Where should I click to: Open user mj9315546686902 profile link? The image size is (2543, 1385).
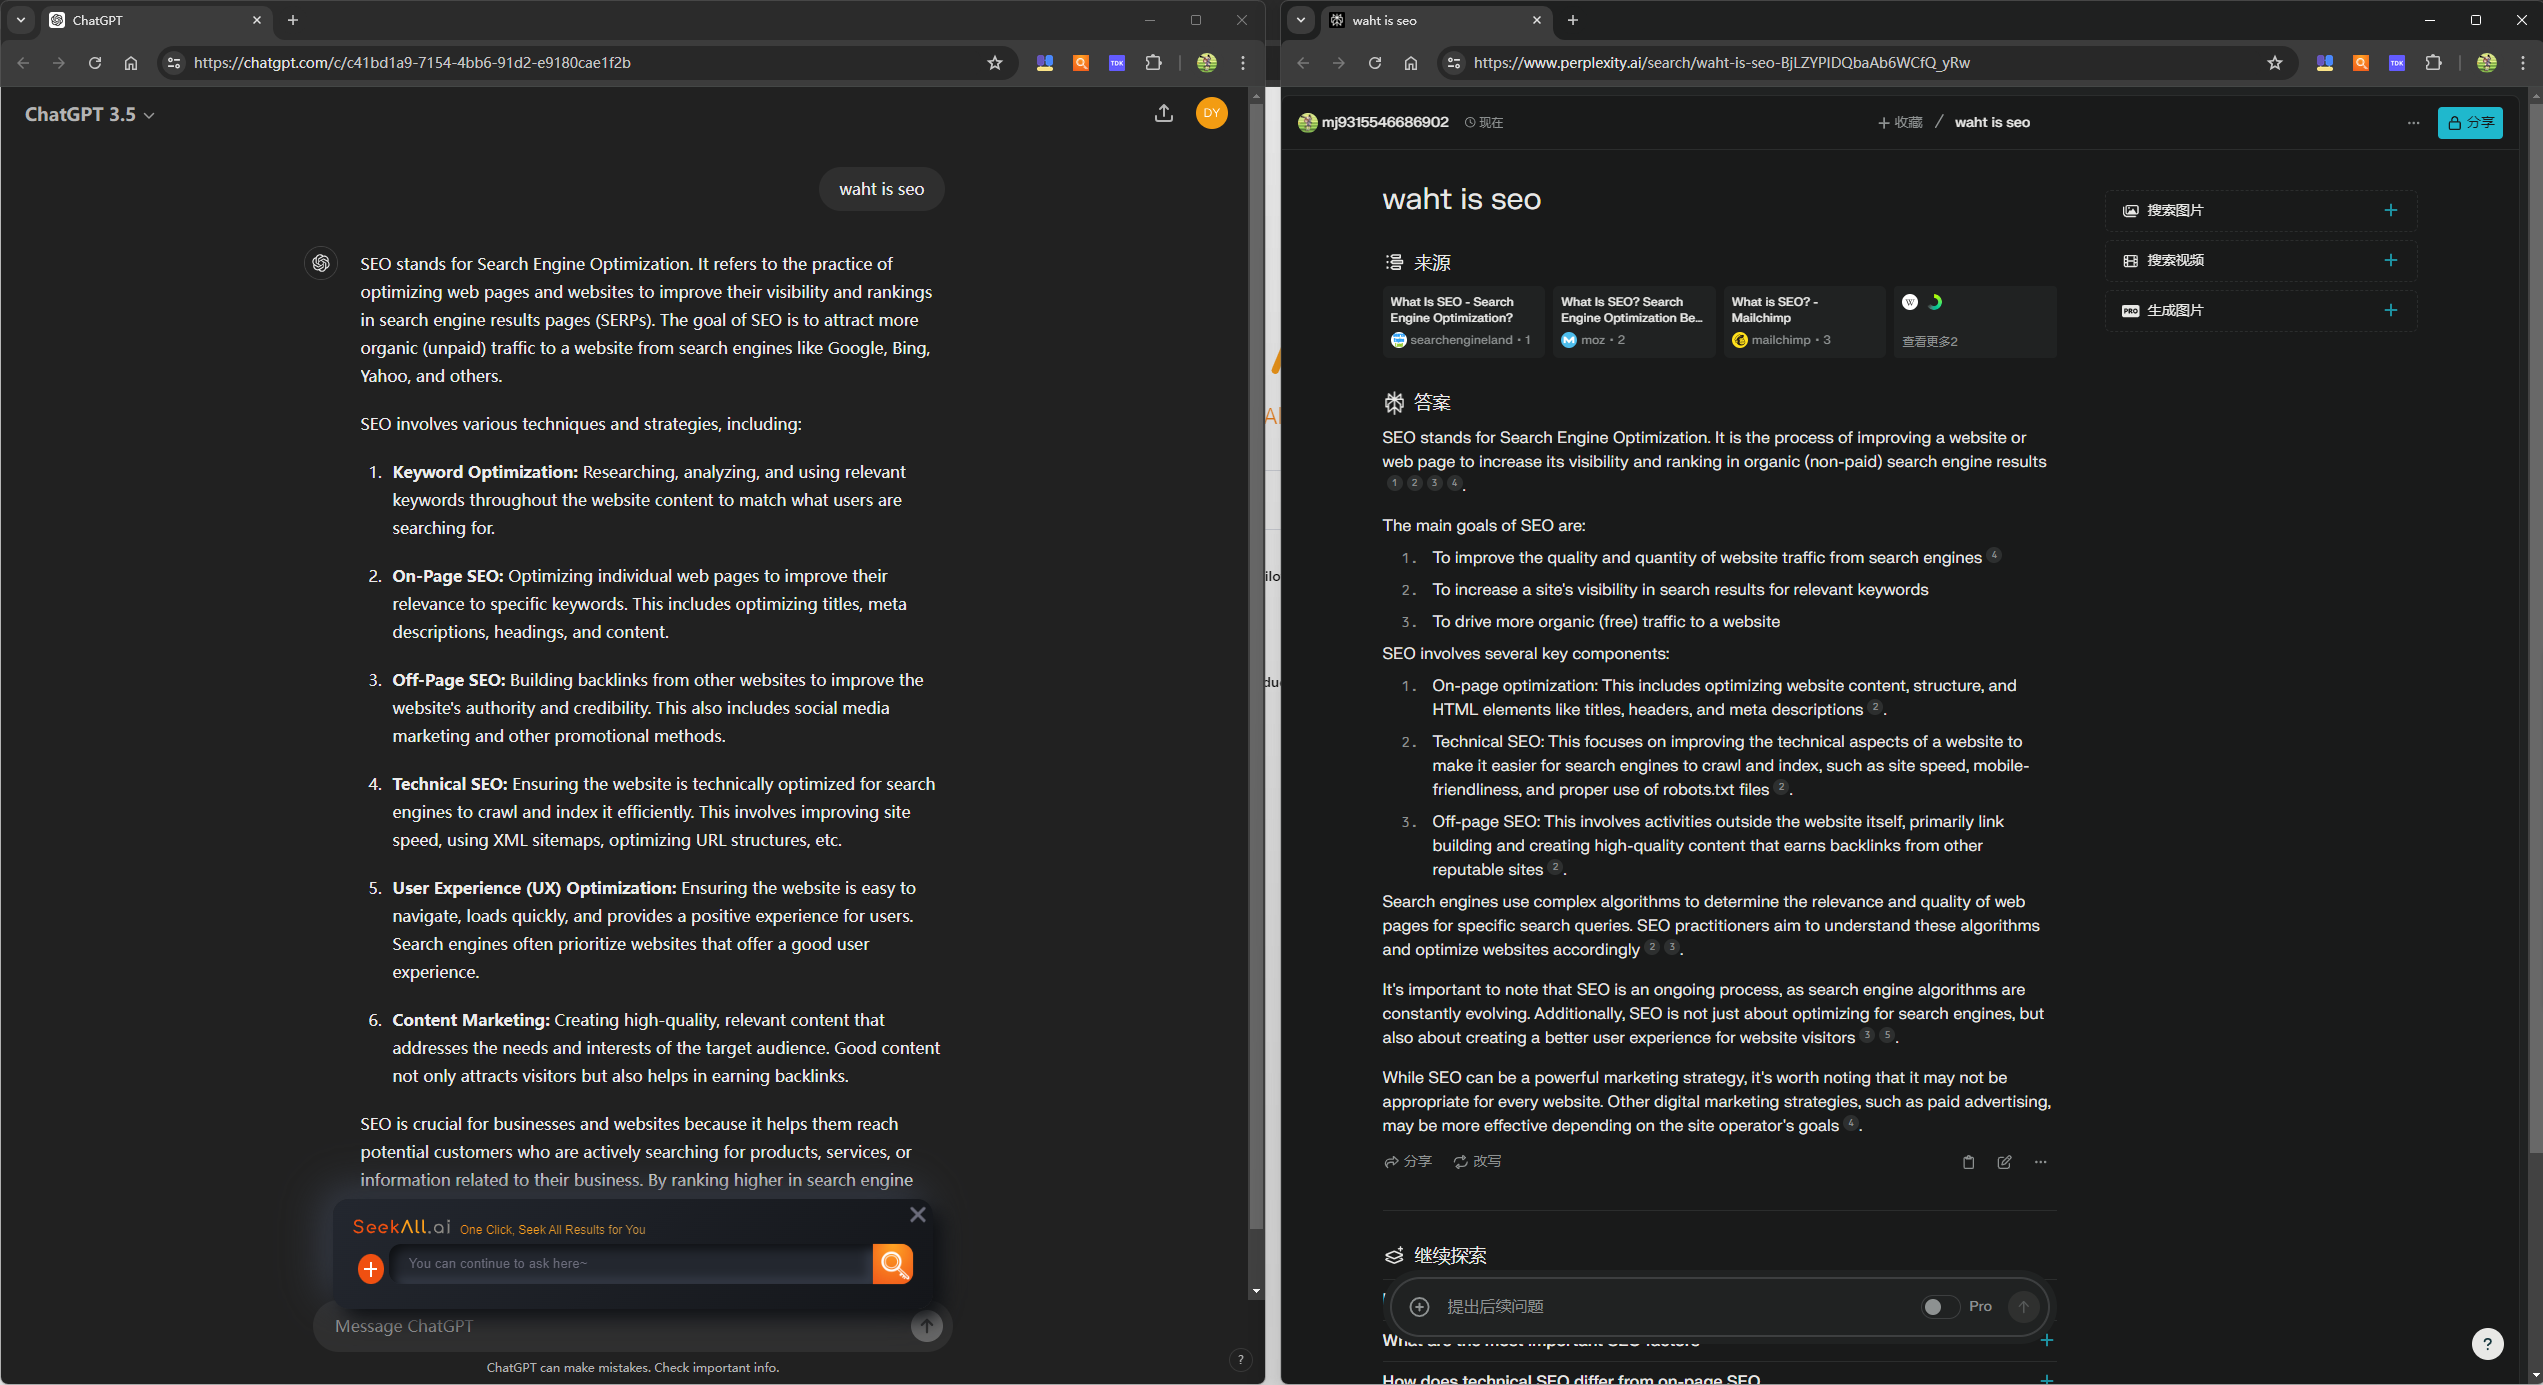point(1373,123)
